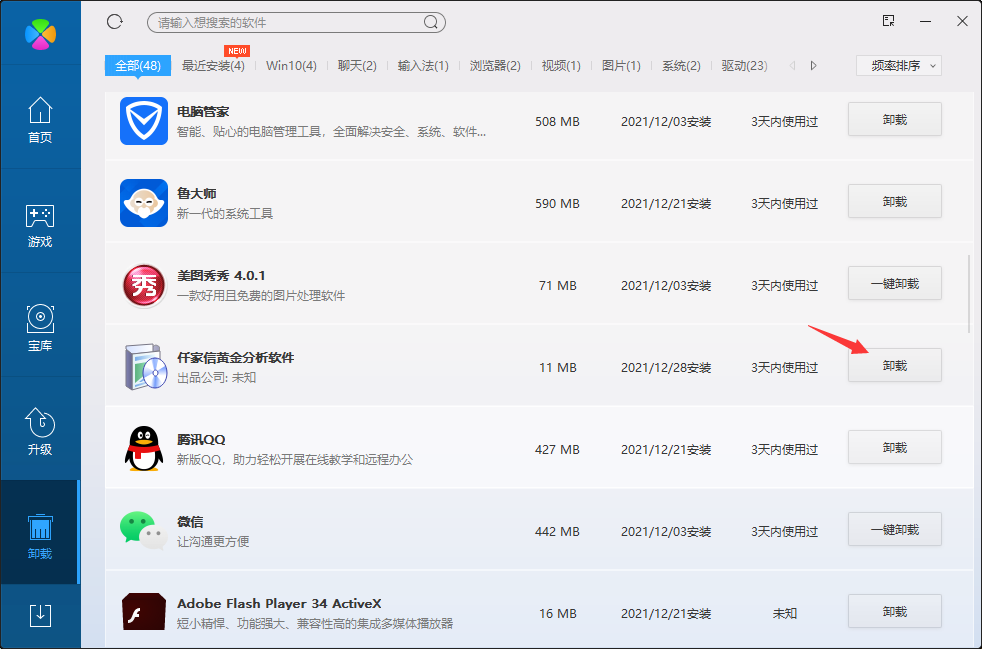Go to the 宝库 software library
Screen dimensions: 982x649
pos(40,329)
